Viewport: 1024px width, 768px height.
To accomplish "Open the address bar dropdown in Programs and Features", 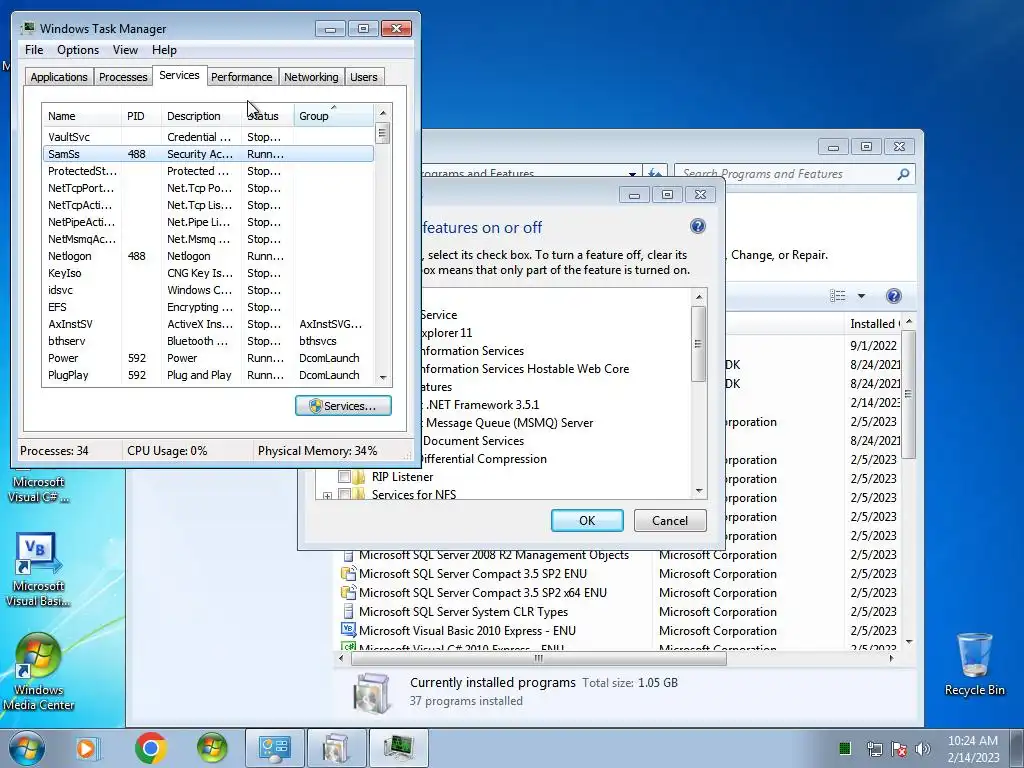I will point(632,174).
